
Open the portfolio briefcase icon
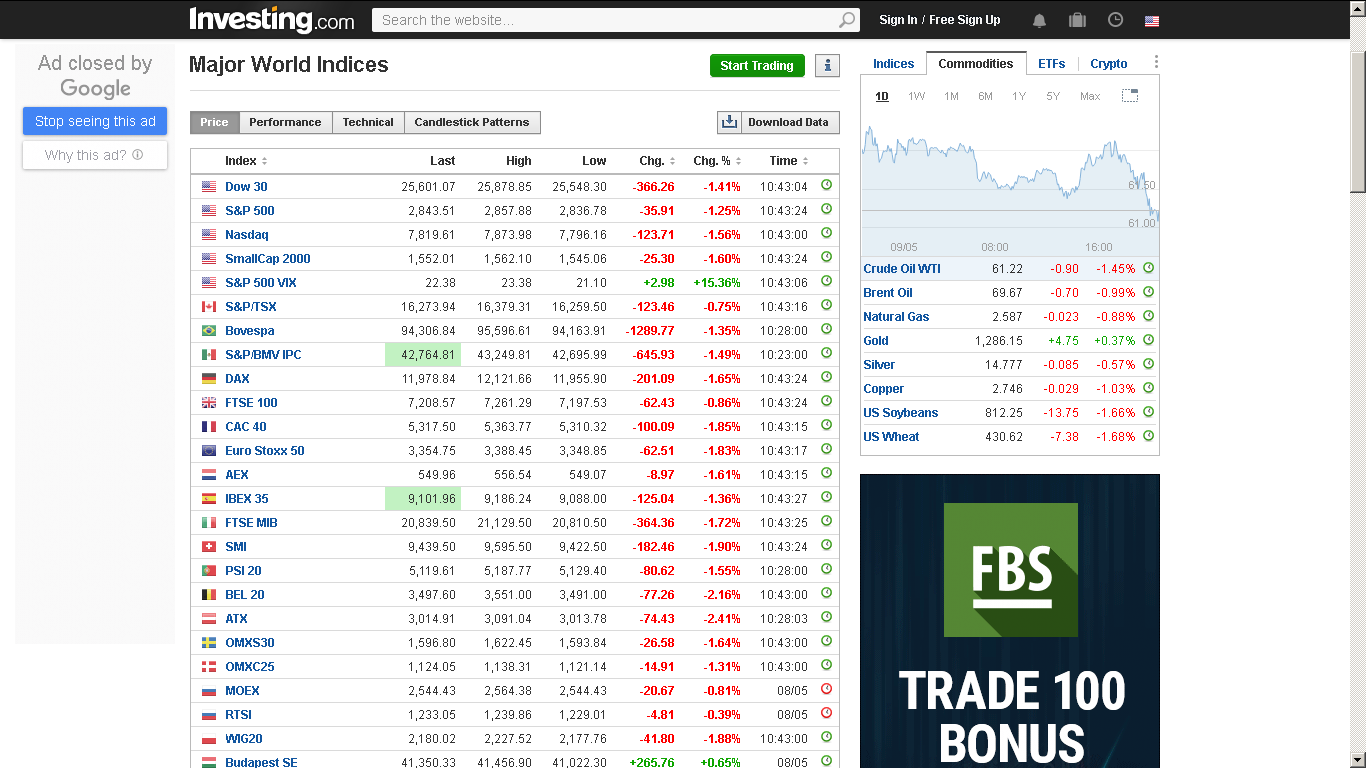(1077, 20)
